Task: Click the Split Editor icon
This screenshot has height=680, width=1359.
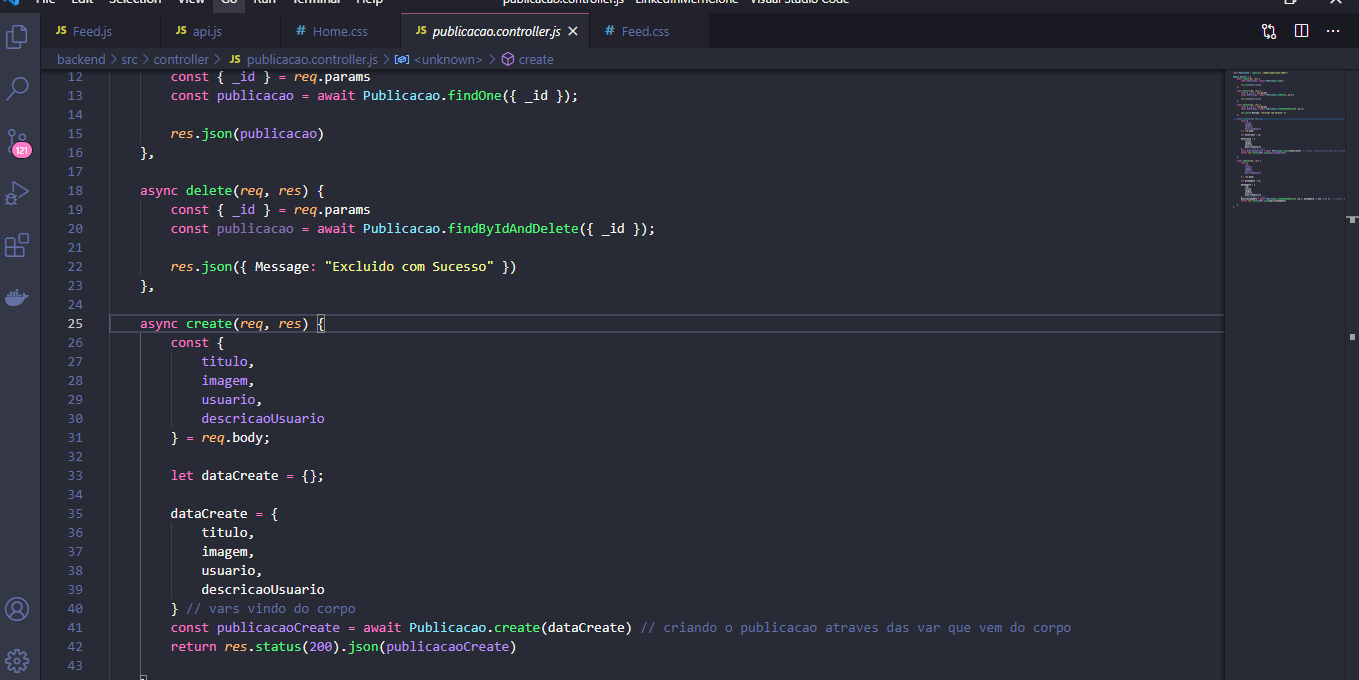Action: [1301, 31]
